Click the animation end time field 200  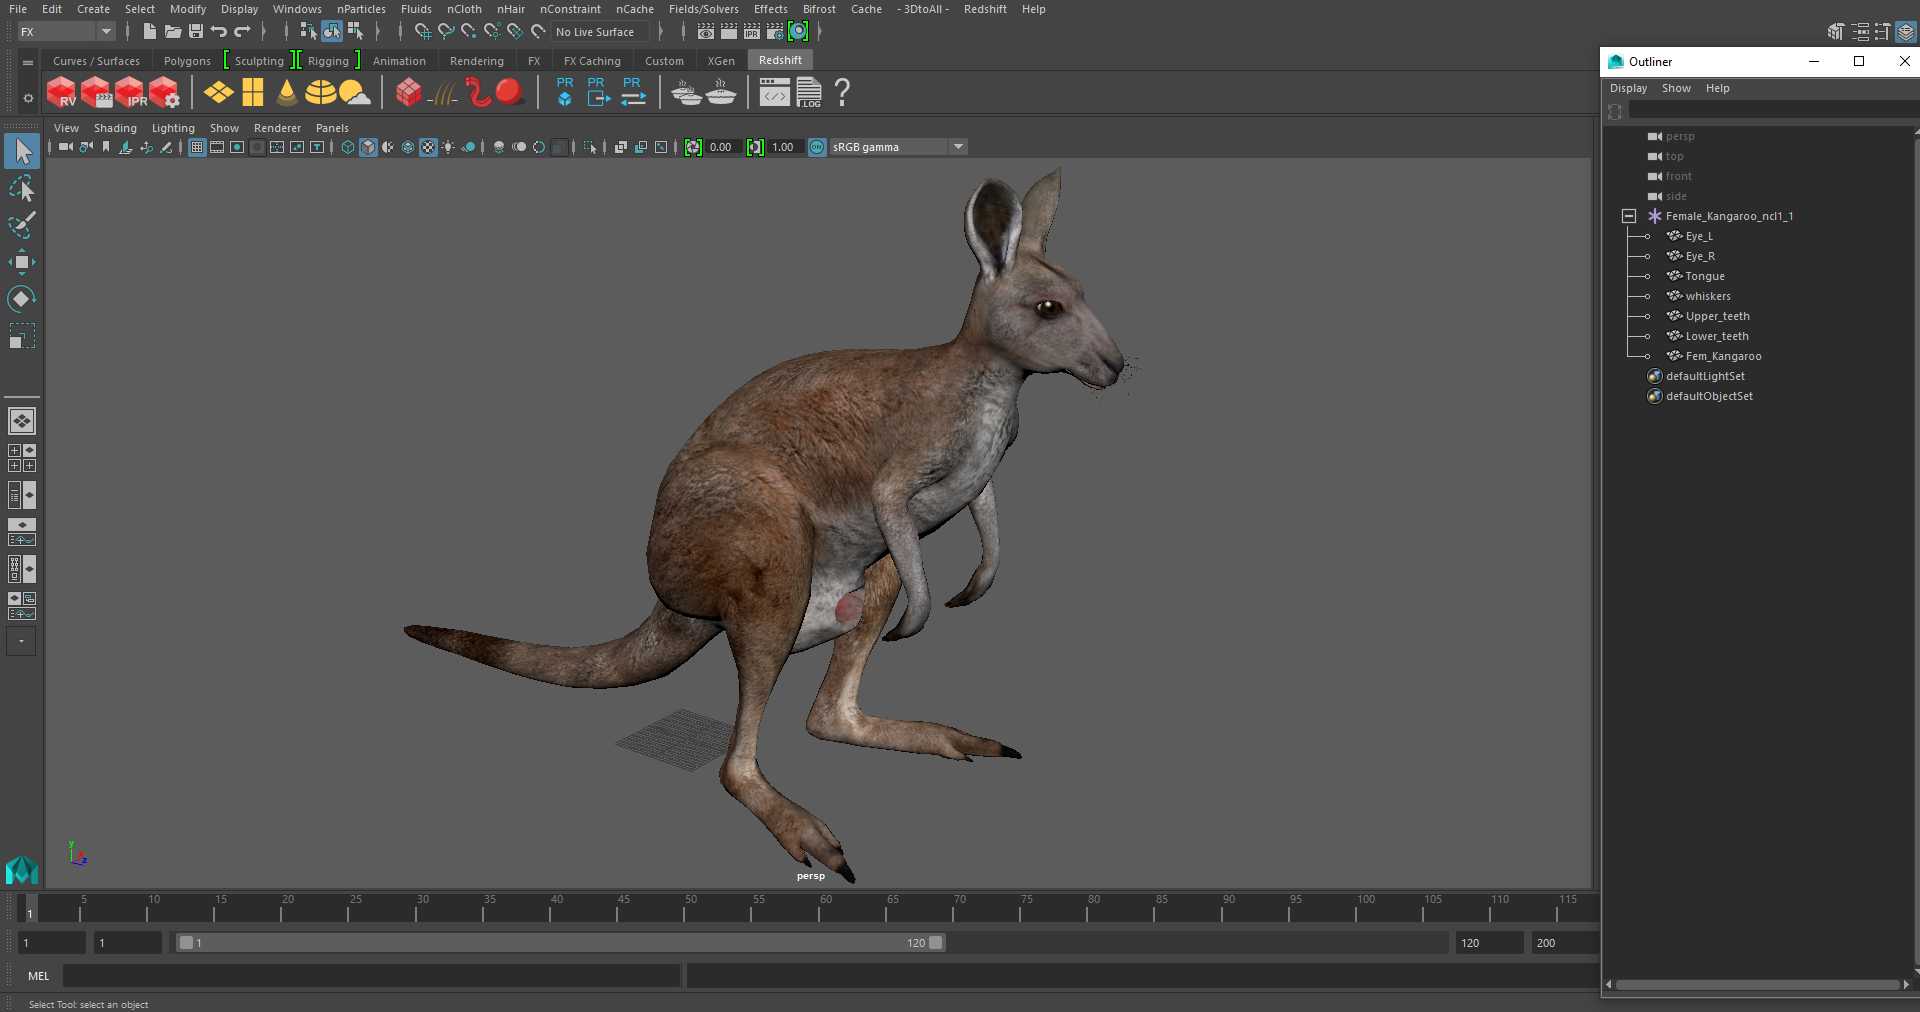click(x=1564, y=943)
